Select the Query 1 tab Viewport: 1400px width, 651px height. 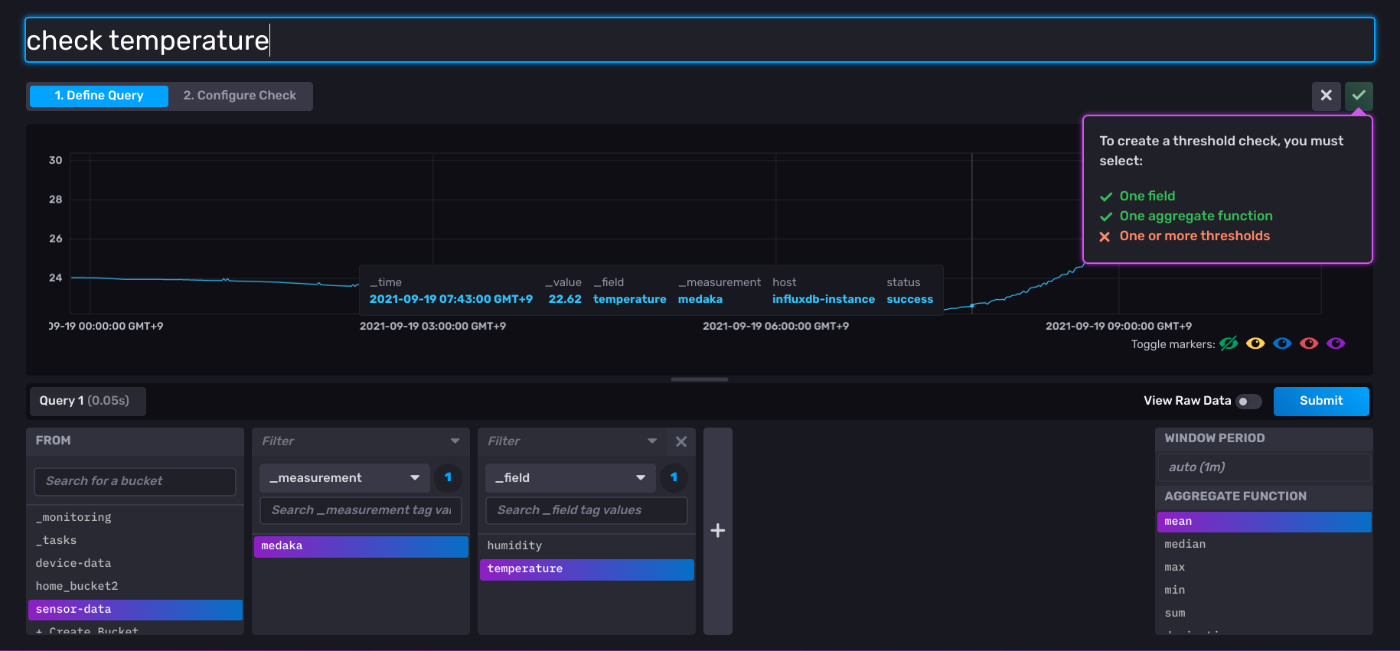pos(87,401)
